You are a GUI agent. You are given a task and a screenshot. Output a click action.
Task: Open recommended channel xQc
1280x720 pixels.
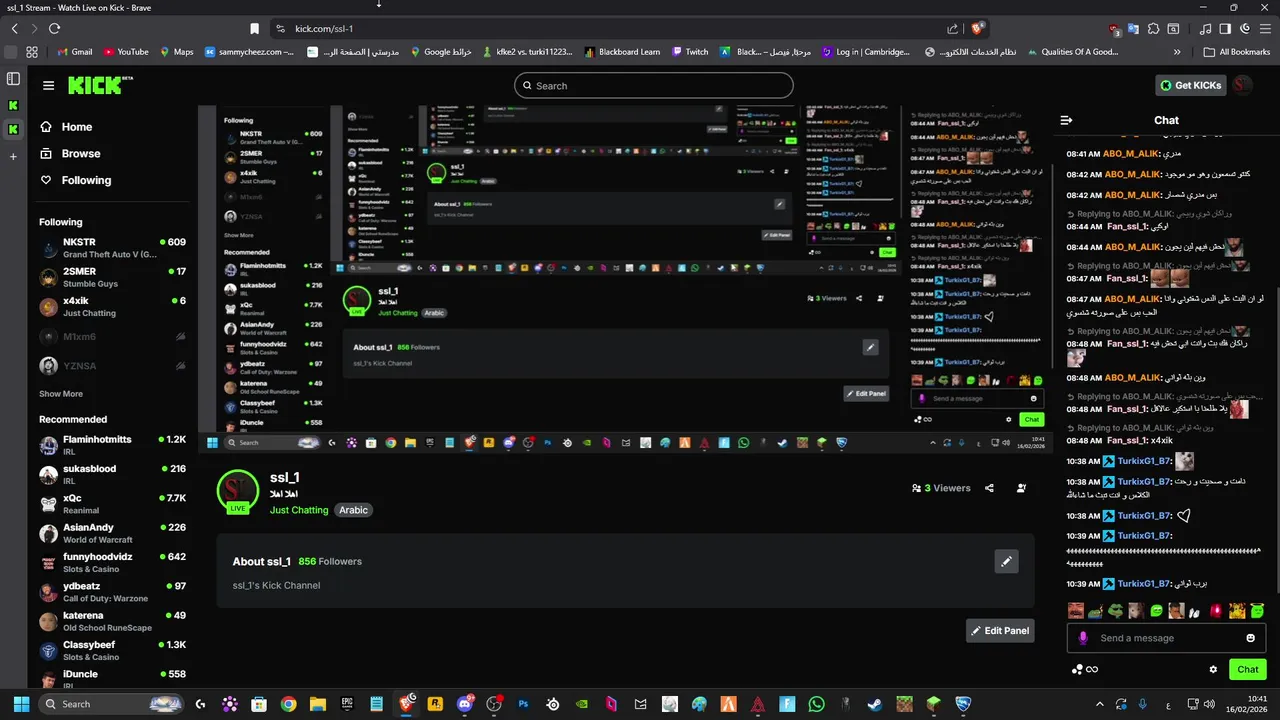pos(112,503)
